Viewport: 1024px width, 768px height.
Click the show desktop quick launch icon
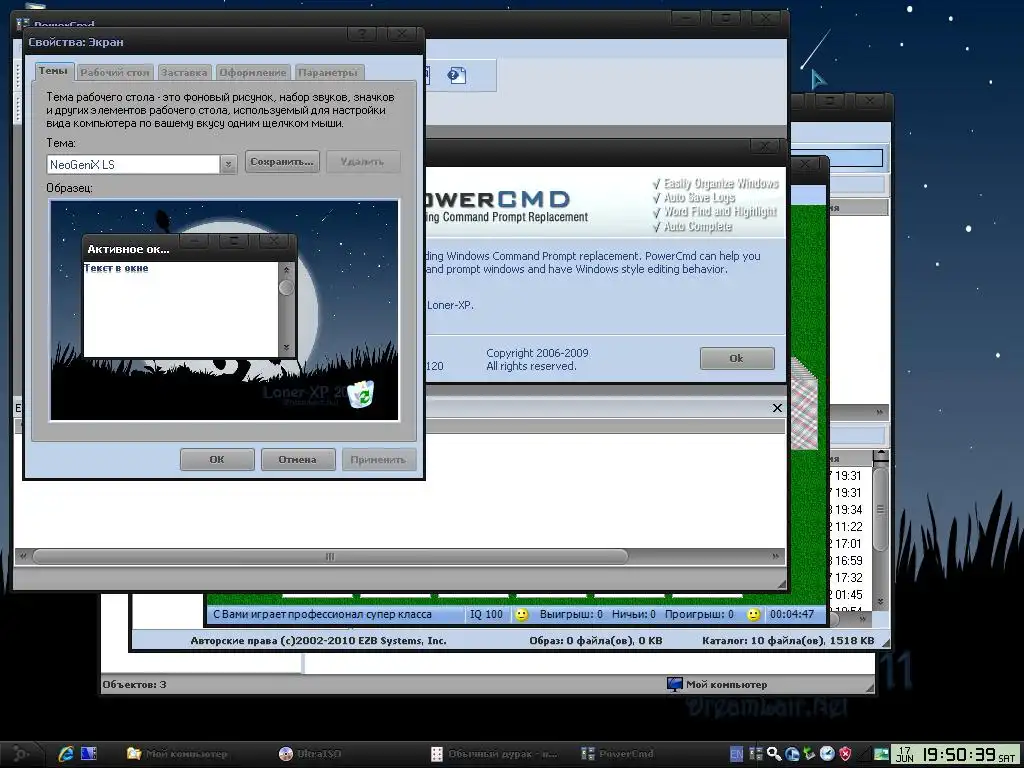(x=89, y=754)
